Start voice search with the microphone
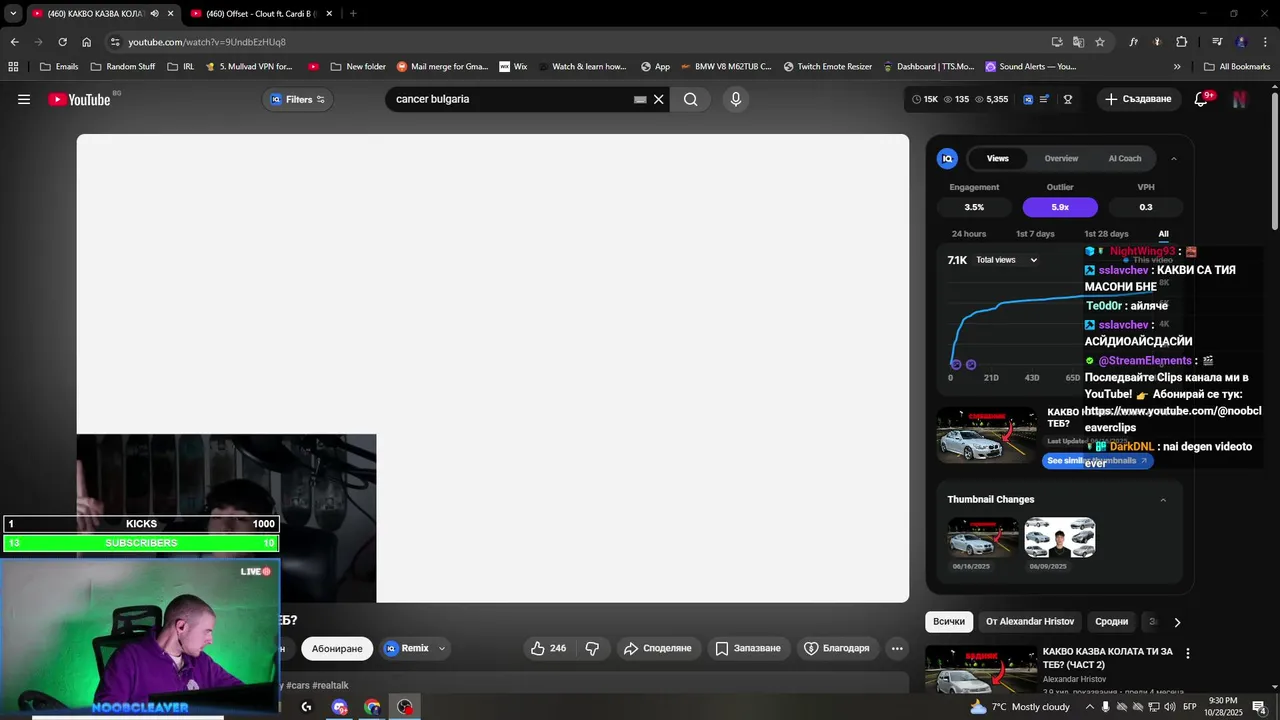This screenshot has height=720, width=1280. (736, 99)
